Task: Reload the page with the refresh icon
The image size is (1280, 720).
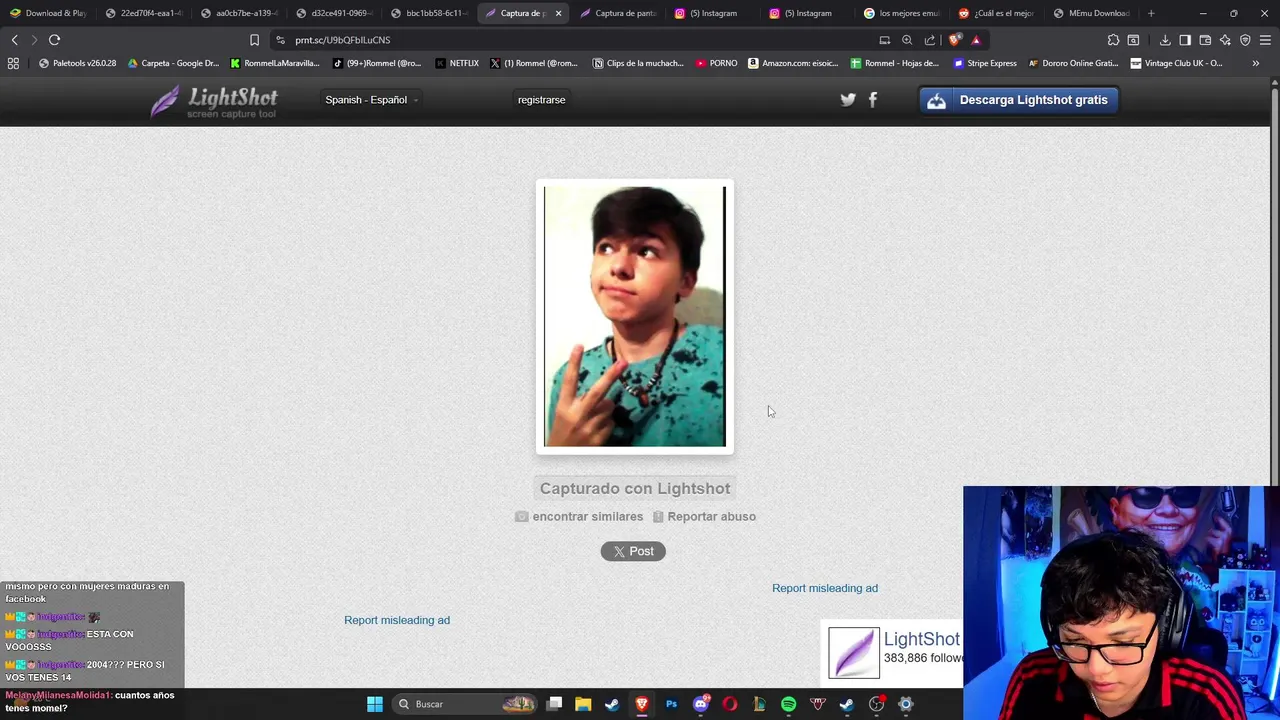Action: point(54,40)
